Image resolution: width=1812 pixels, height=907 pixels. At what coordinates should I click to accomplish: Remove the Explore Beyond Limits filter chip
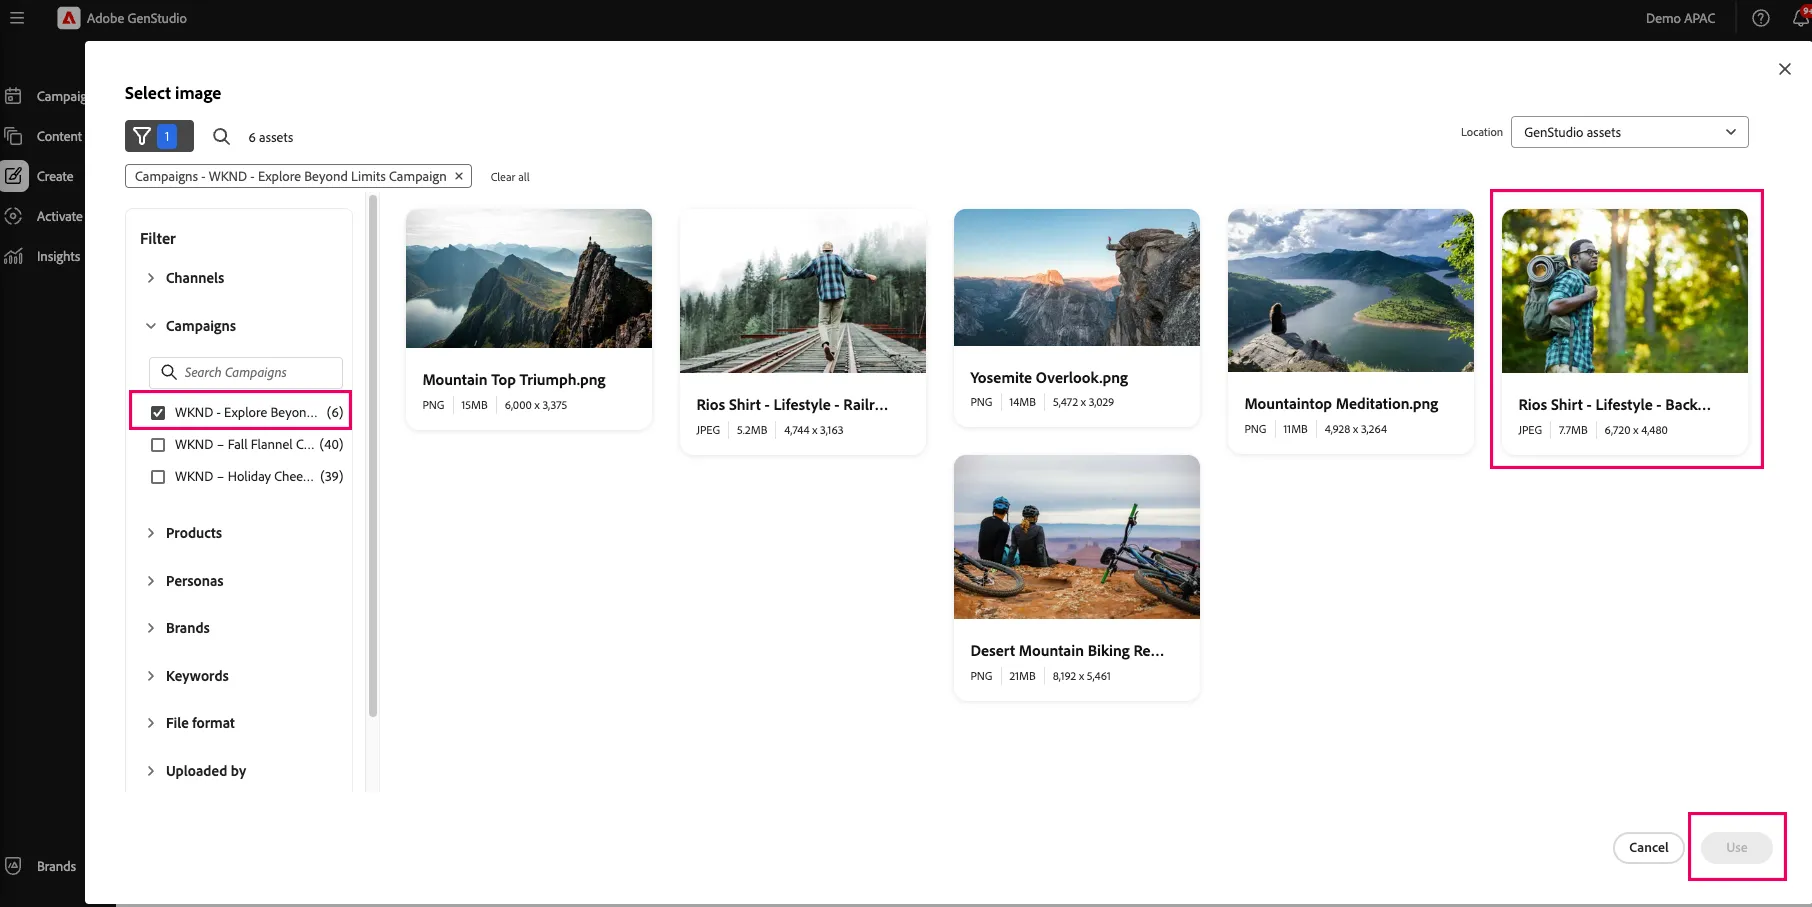[459, 176]
